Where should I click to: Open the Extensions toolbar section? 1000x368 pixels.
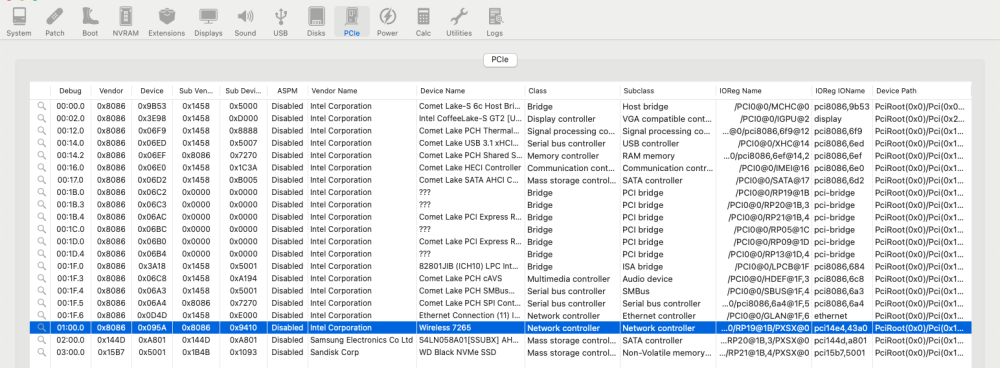pos(166,22)
